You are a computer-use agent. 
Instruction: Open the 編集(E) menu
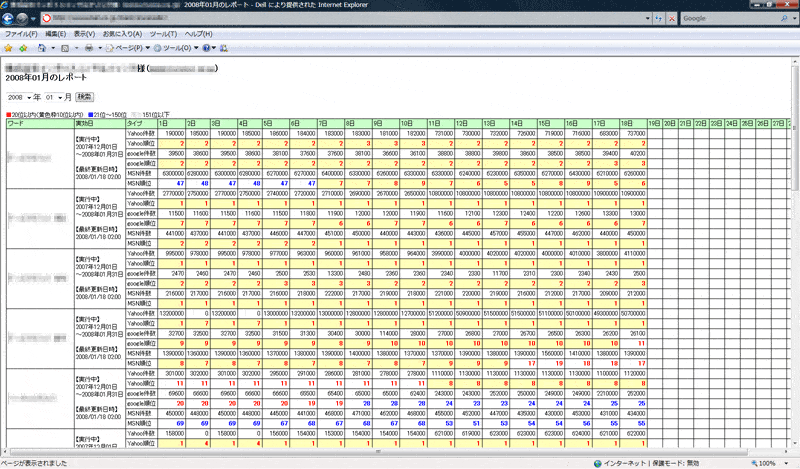pyautogui.click(x=55, y=34)
